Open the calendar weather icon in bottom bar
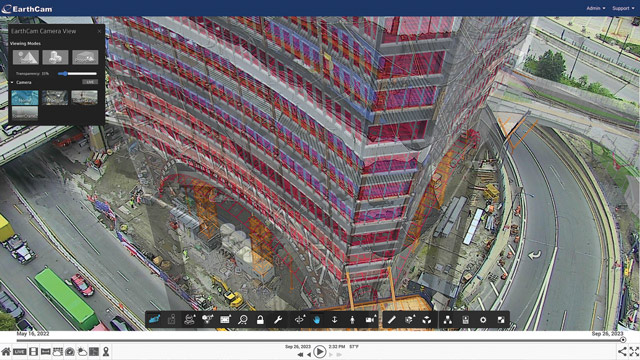 click(58, 351)
